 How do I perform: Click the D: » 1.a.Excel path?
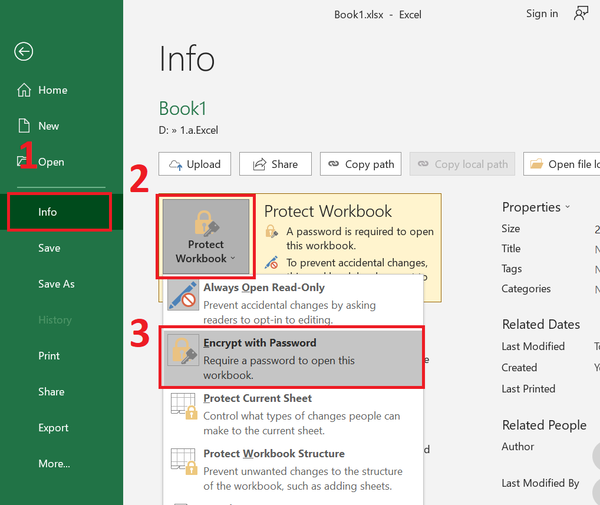tap(188, 130)
